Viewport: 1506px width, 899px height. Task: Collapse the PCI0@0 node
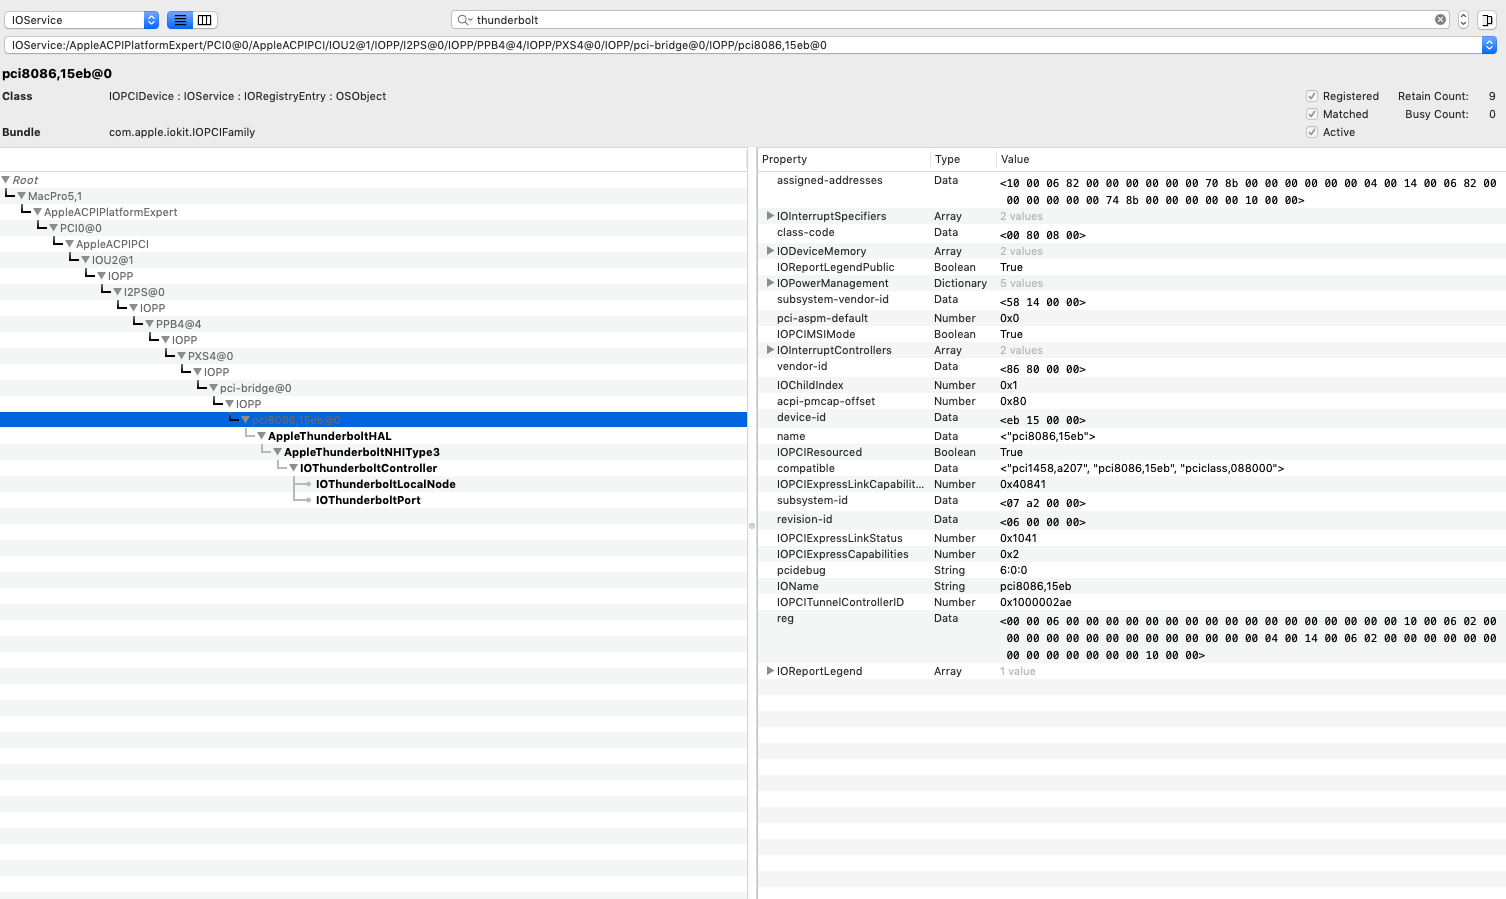[54, 228]
